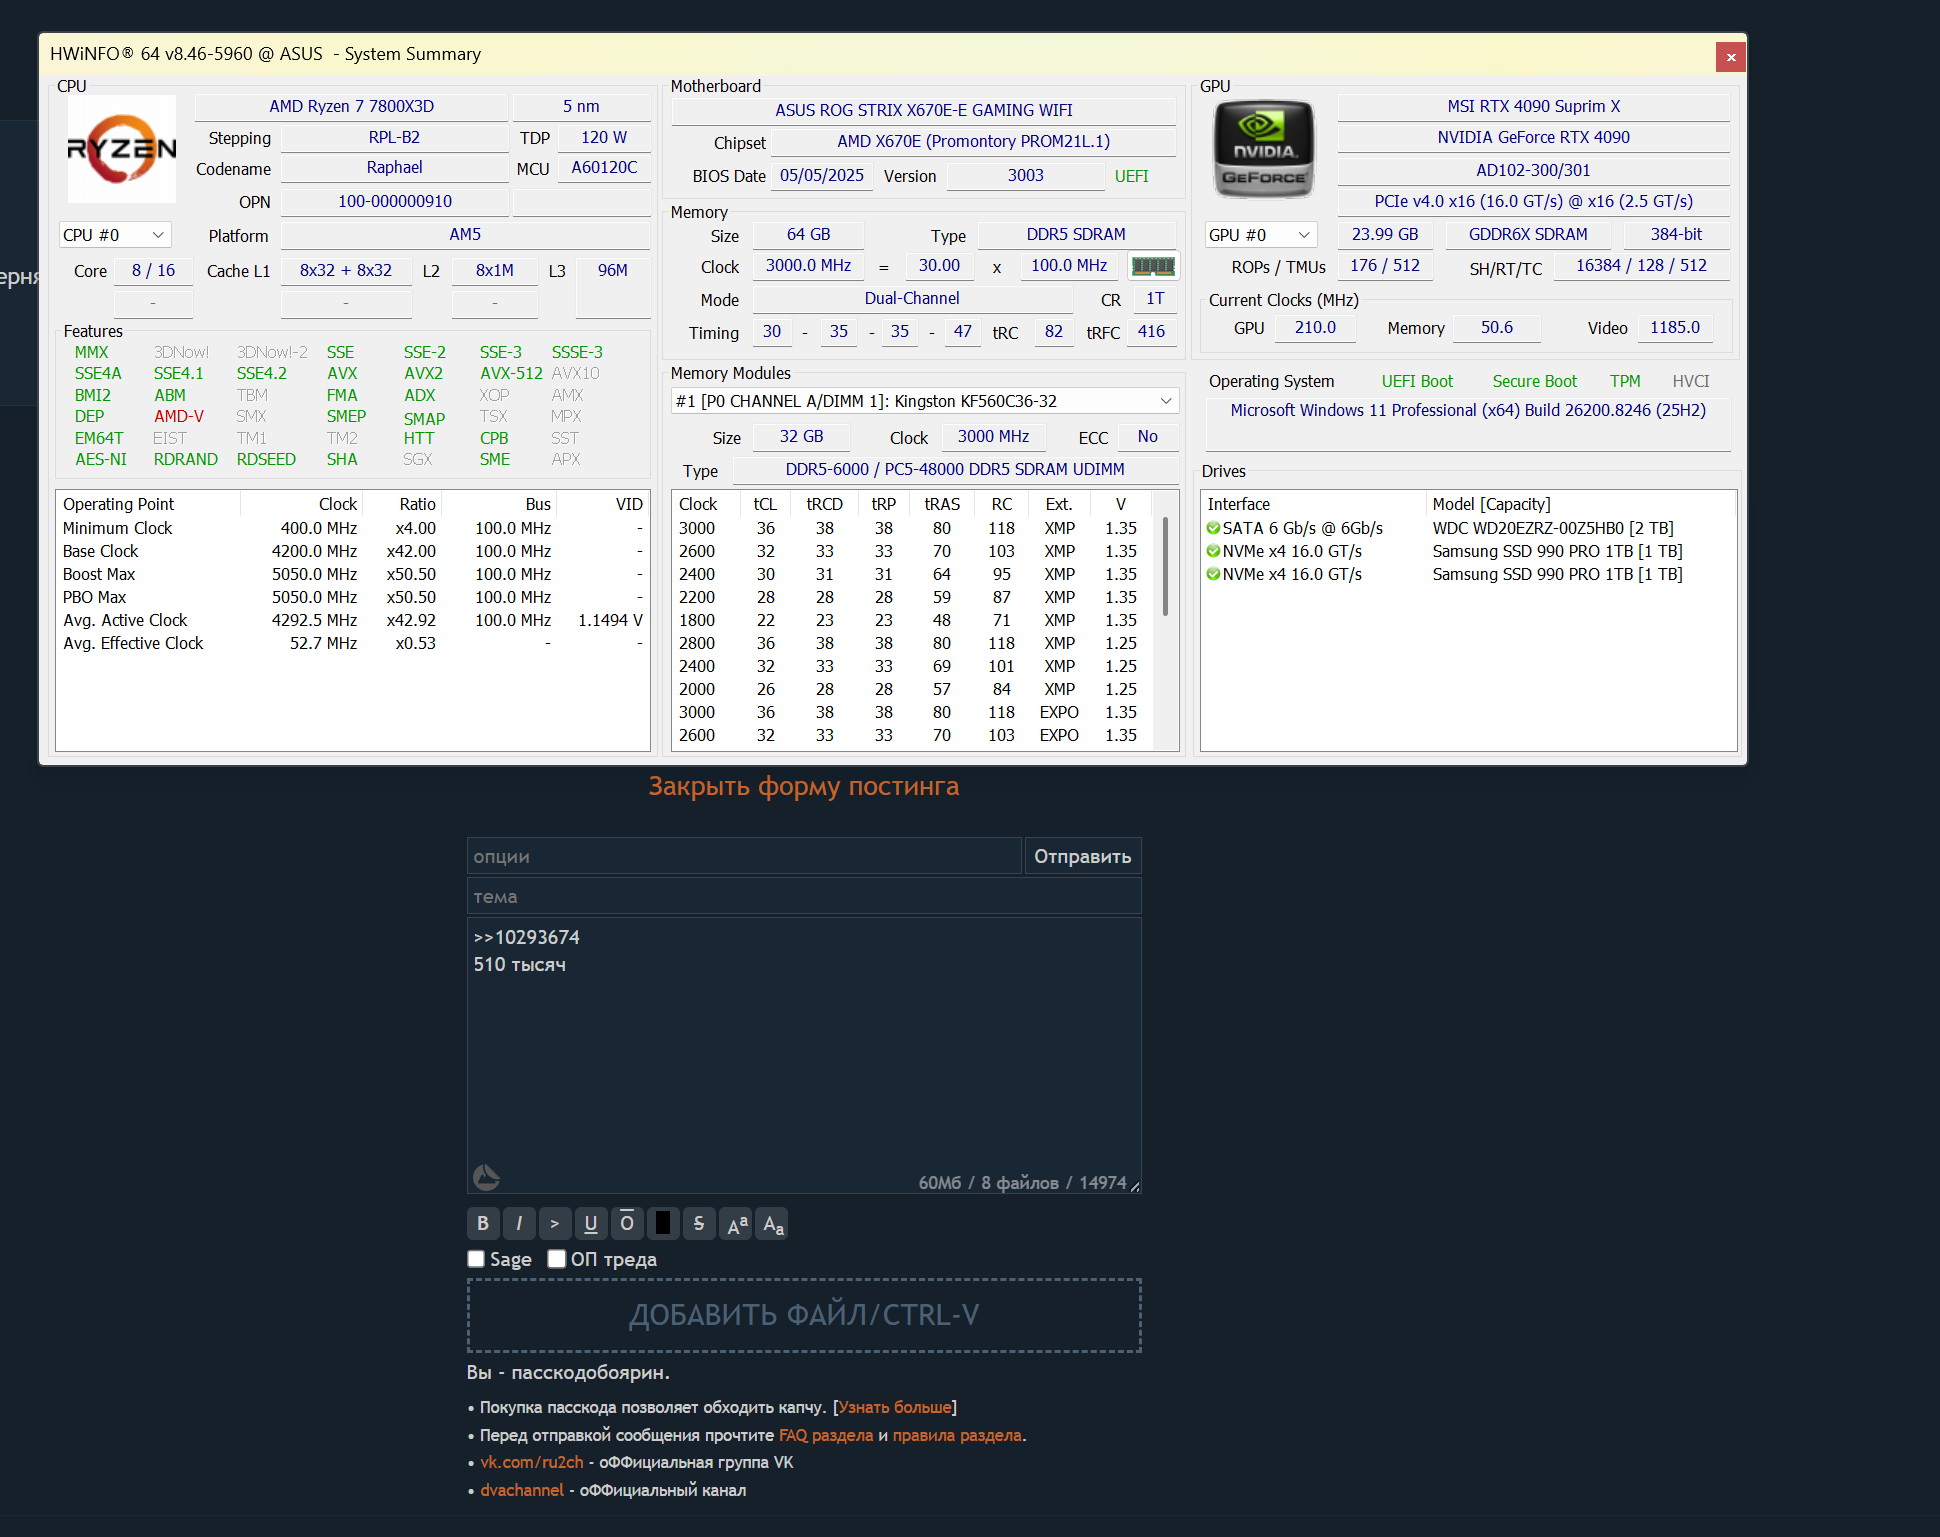Open the FAQ раздела link
1940x1537 pixels.
click(x=826, y=1435)
